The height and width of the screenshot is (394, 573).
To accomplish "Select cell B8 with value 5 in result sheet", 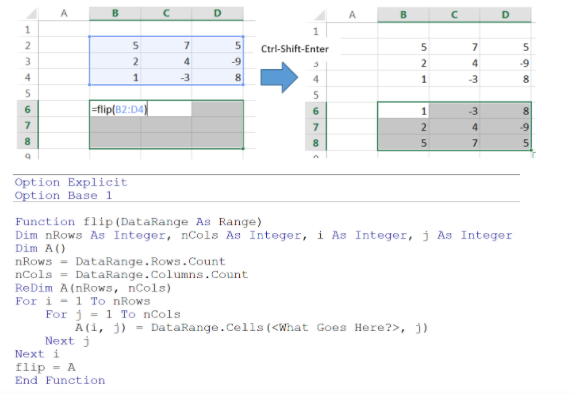I will pyautogui.click(x=403, y=143).
